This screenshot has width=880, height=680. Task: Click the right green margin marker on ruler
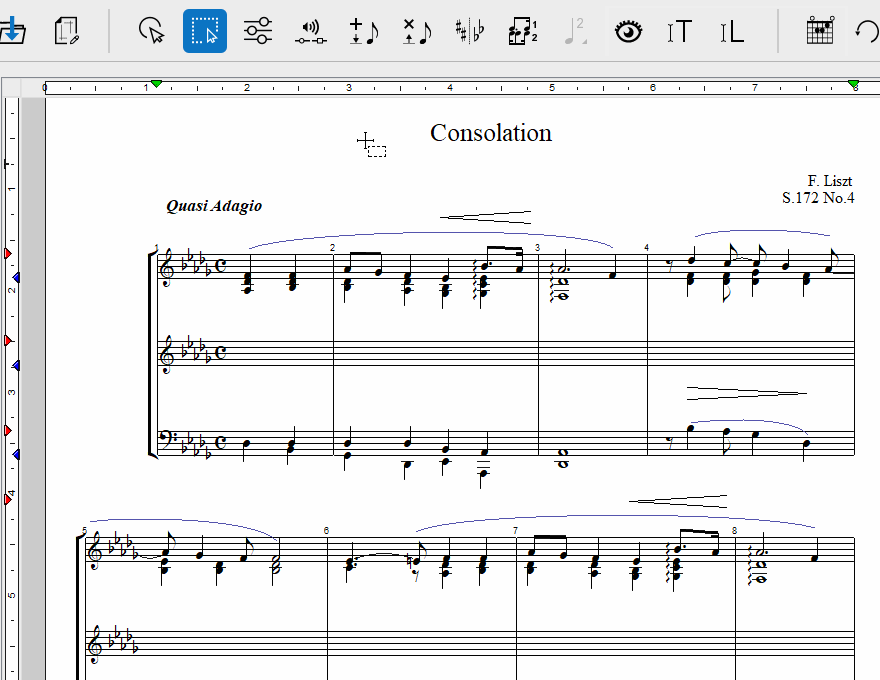(854, 84)
